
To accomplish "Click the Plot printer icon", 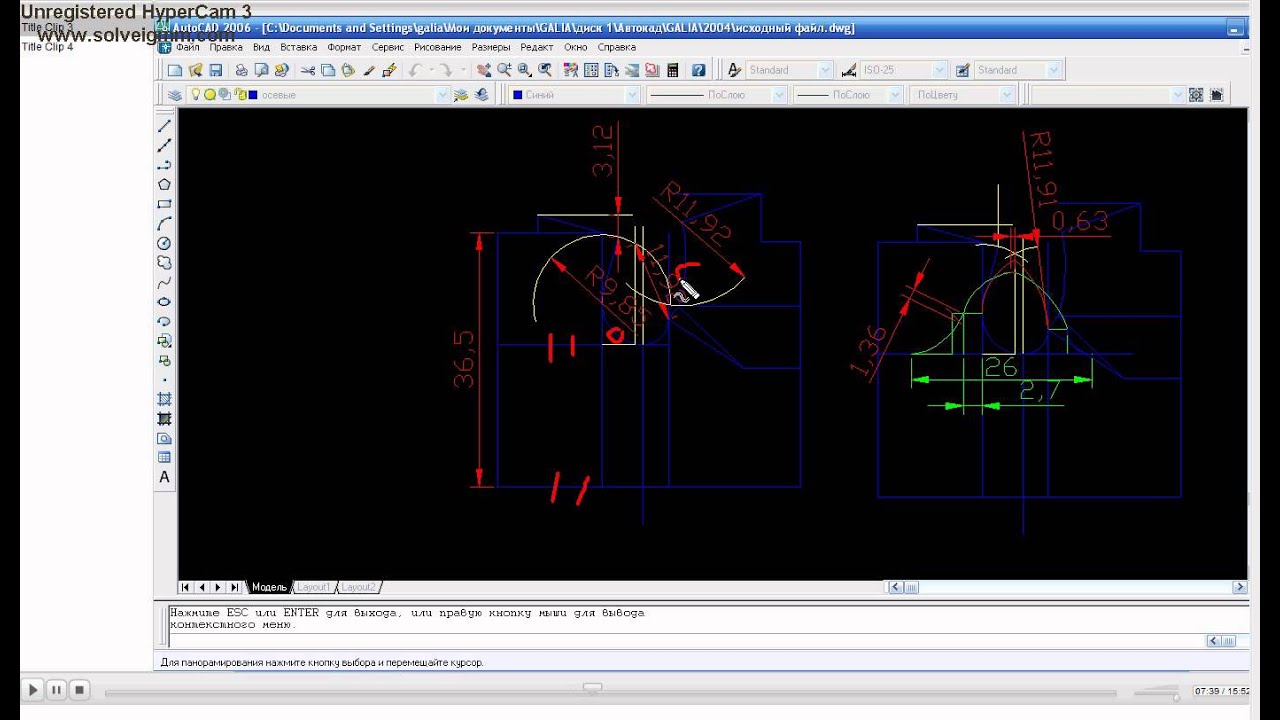I will [x=241, y=70].
